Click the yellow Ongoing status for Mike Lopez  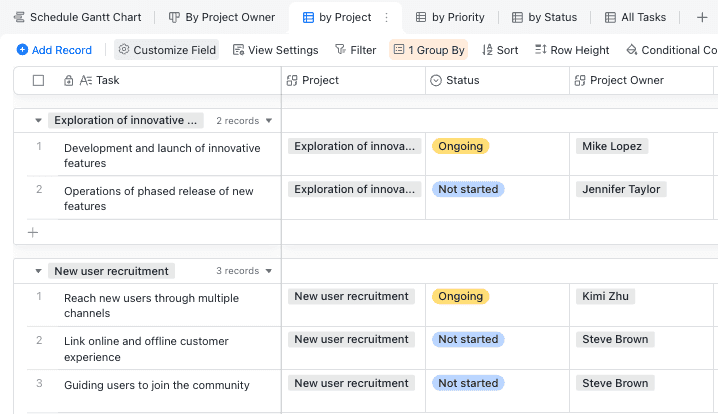click(460, 146)
